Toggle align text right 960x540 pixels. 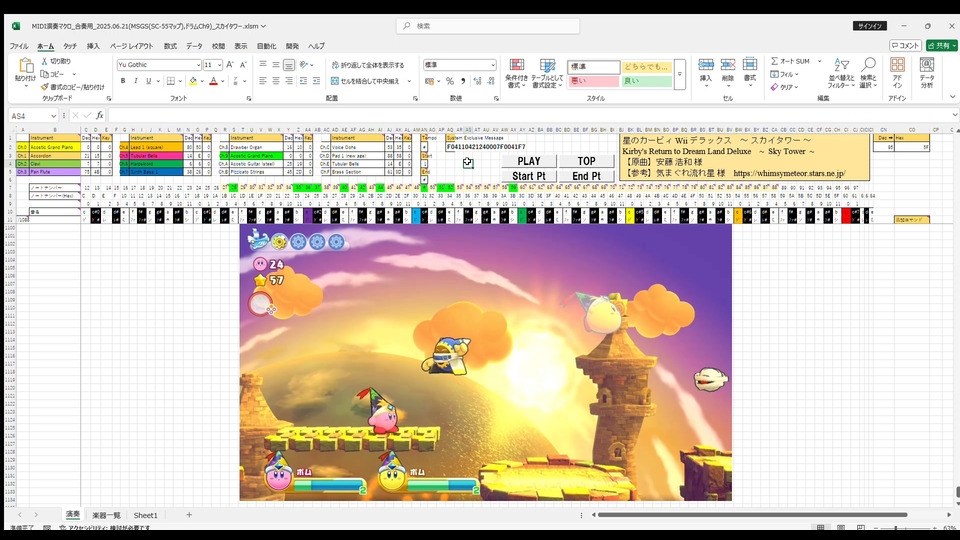coord(289,81)
